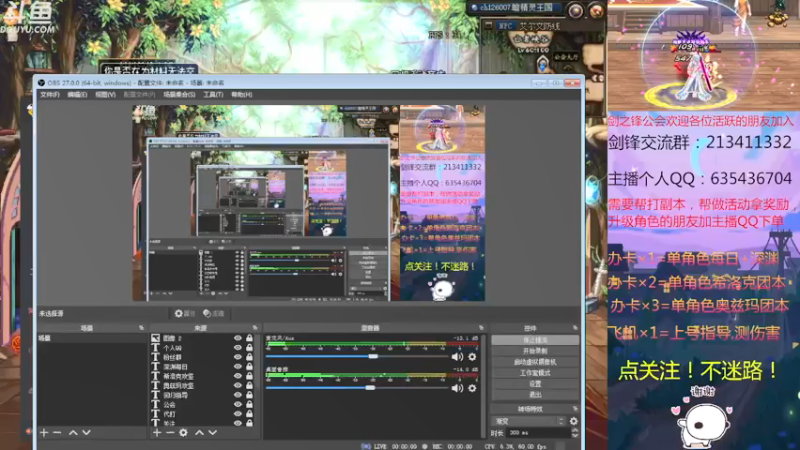Click the 工作室模式 studio mode button

[535, 373]
